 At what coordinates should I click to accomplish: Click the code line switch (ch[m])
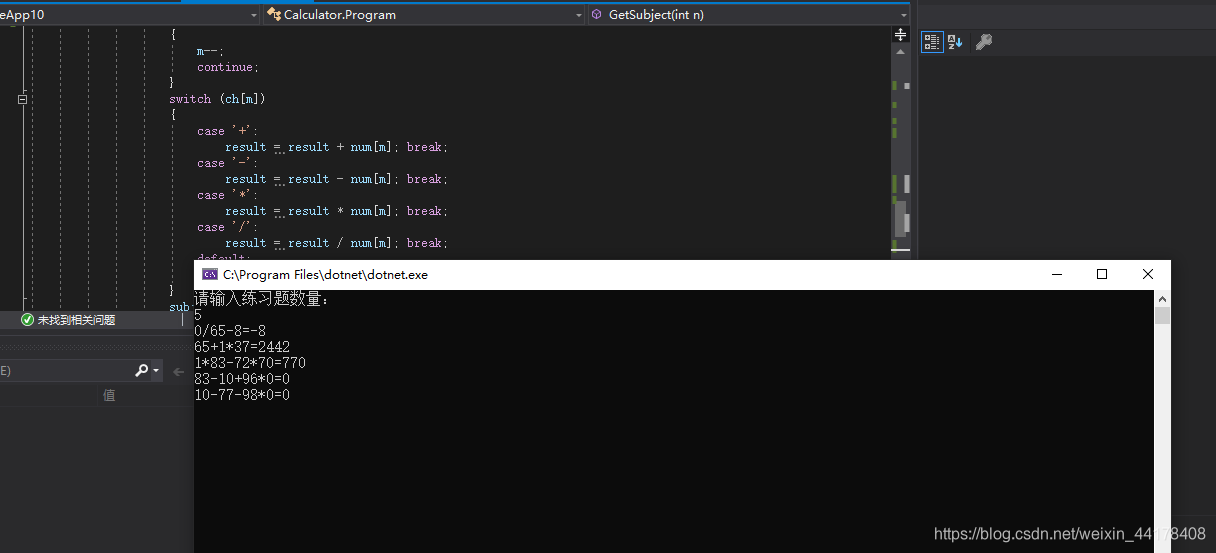click(x=217, y=99)
